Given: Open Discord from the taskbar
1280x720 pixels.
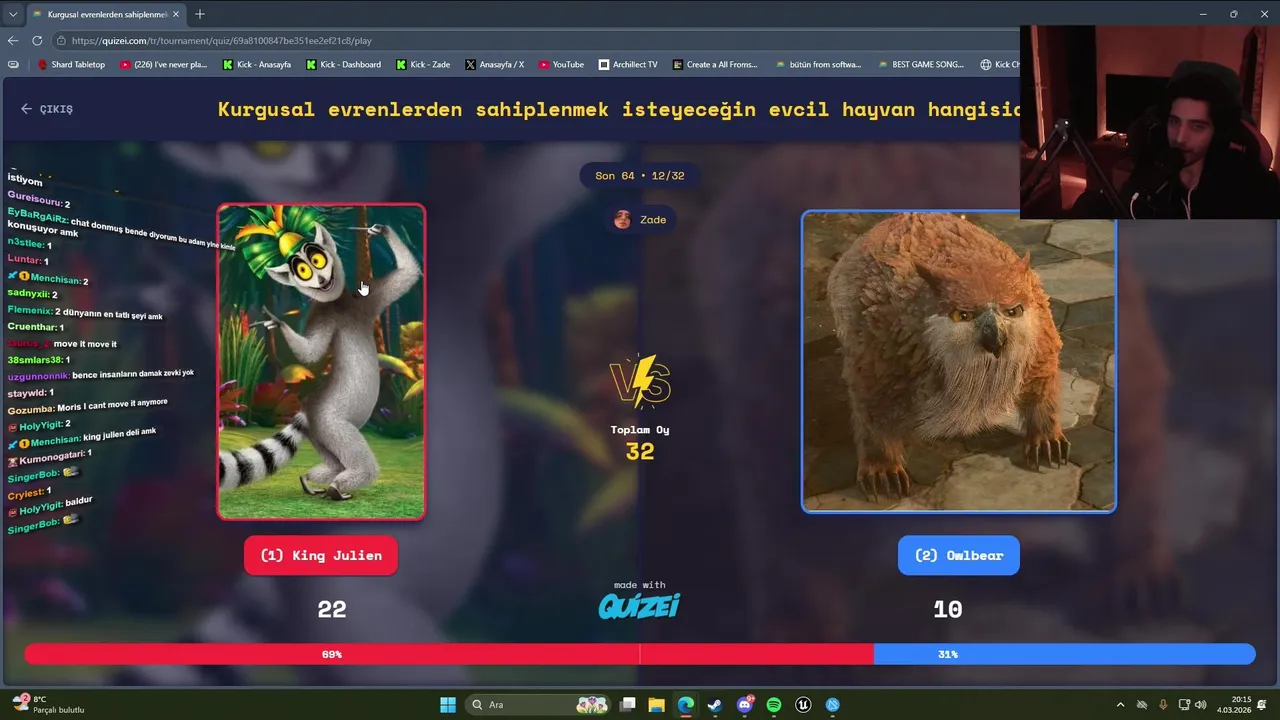Looking at the screenshot, I should tap(744, 705).
